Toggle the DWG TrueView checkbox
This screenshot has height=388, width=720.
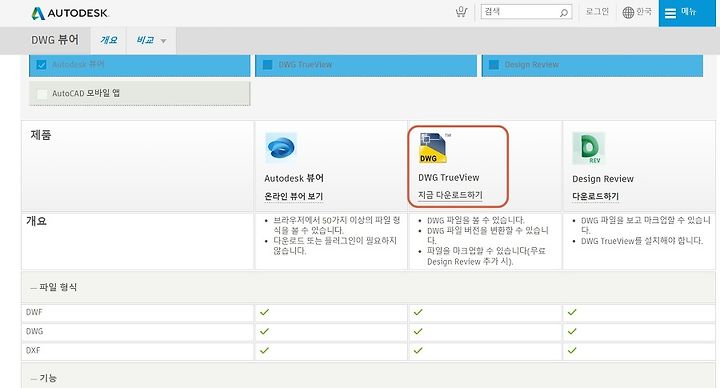tap(267, 65)
